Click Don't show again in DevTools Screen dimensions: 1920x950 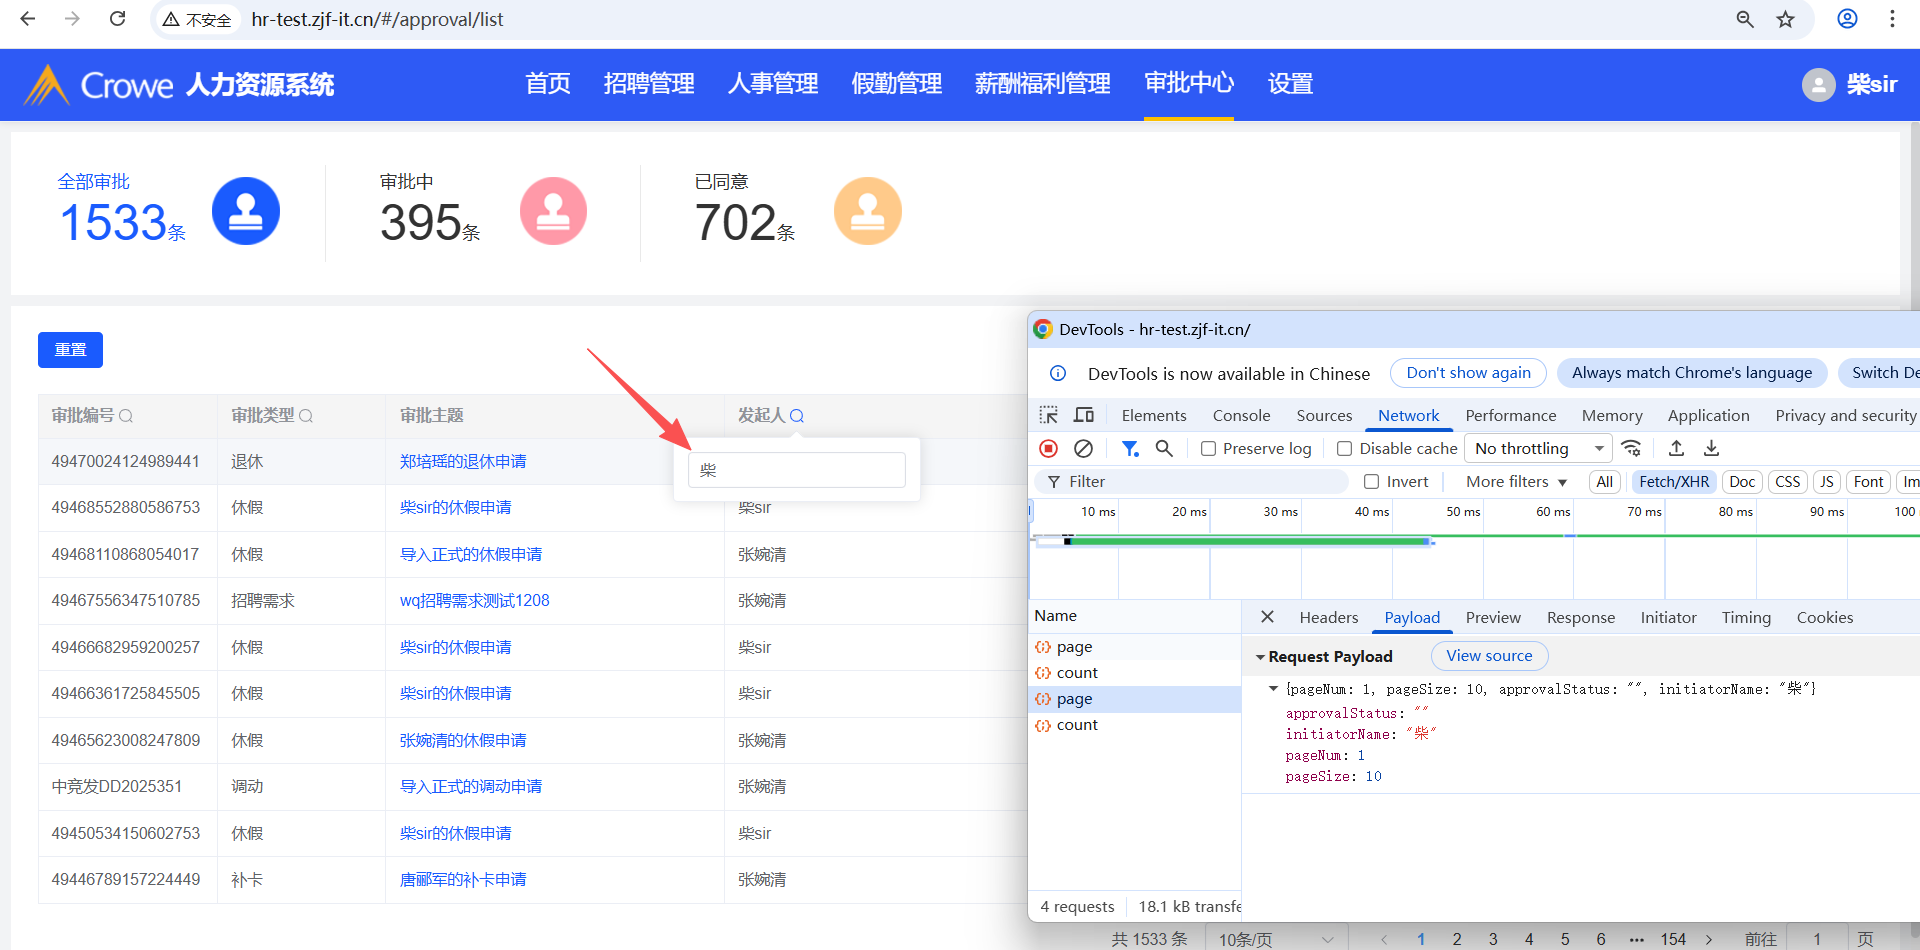1468,373
